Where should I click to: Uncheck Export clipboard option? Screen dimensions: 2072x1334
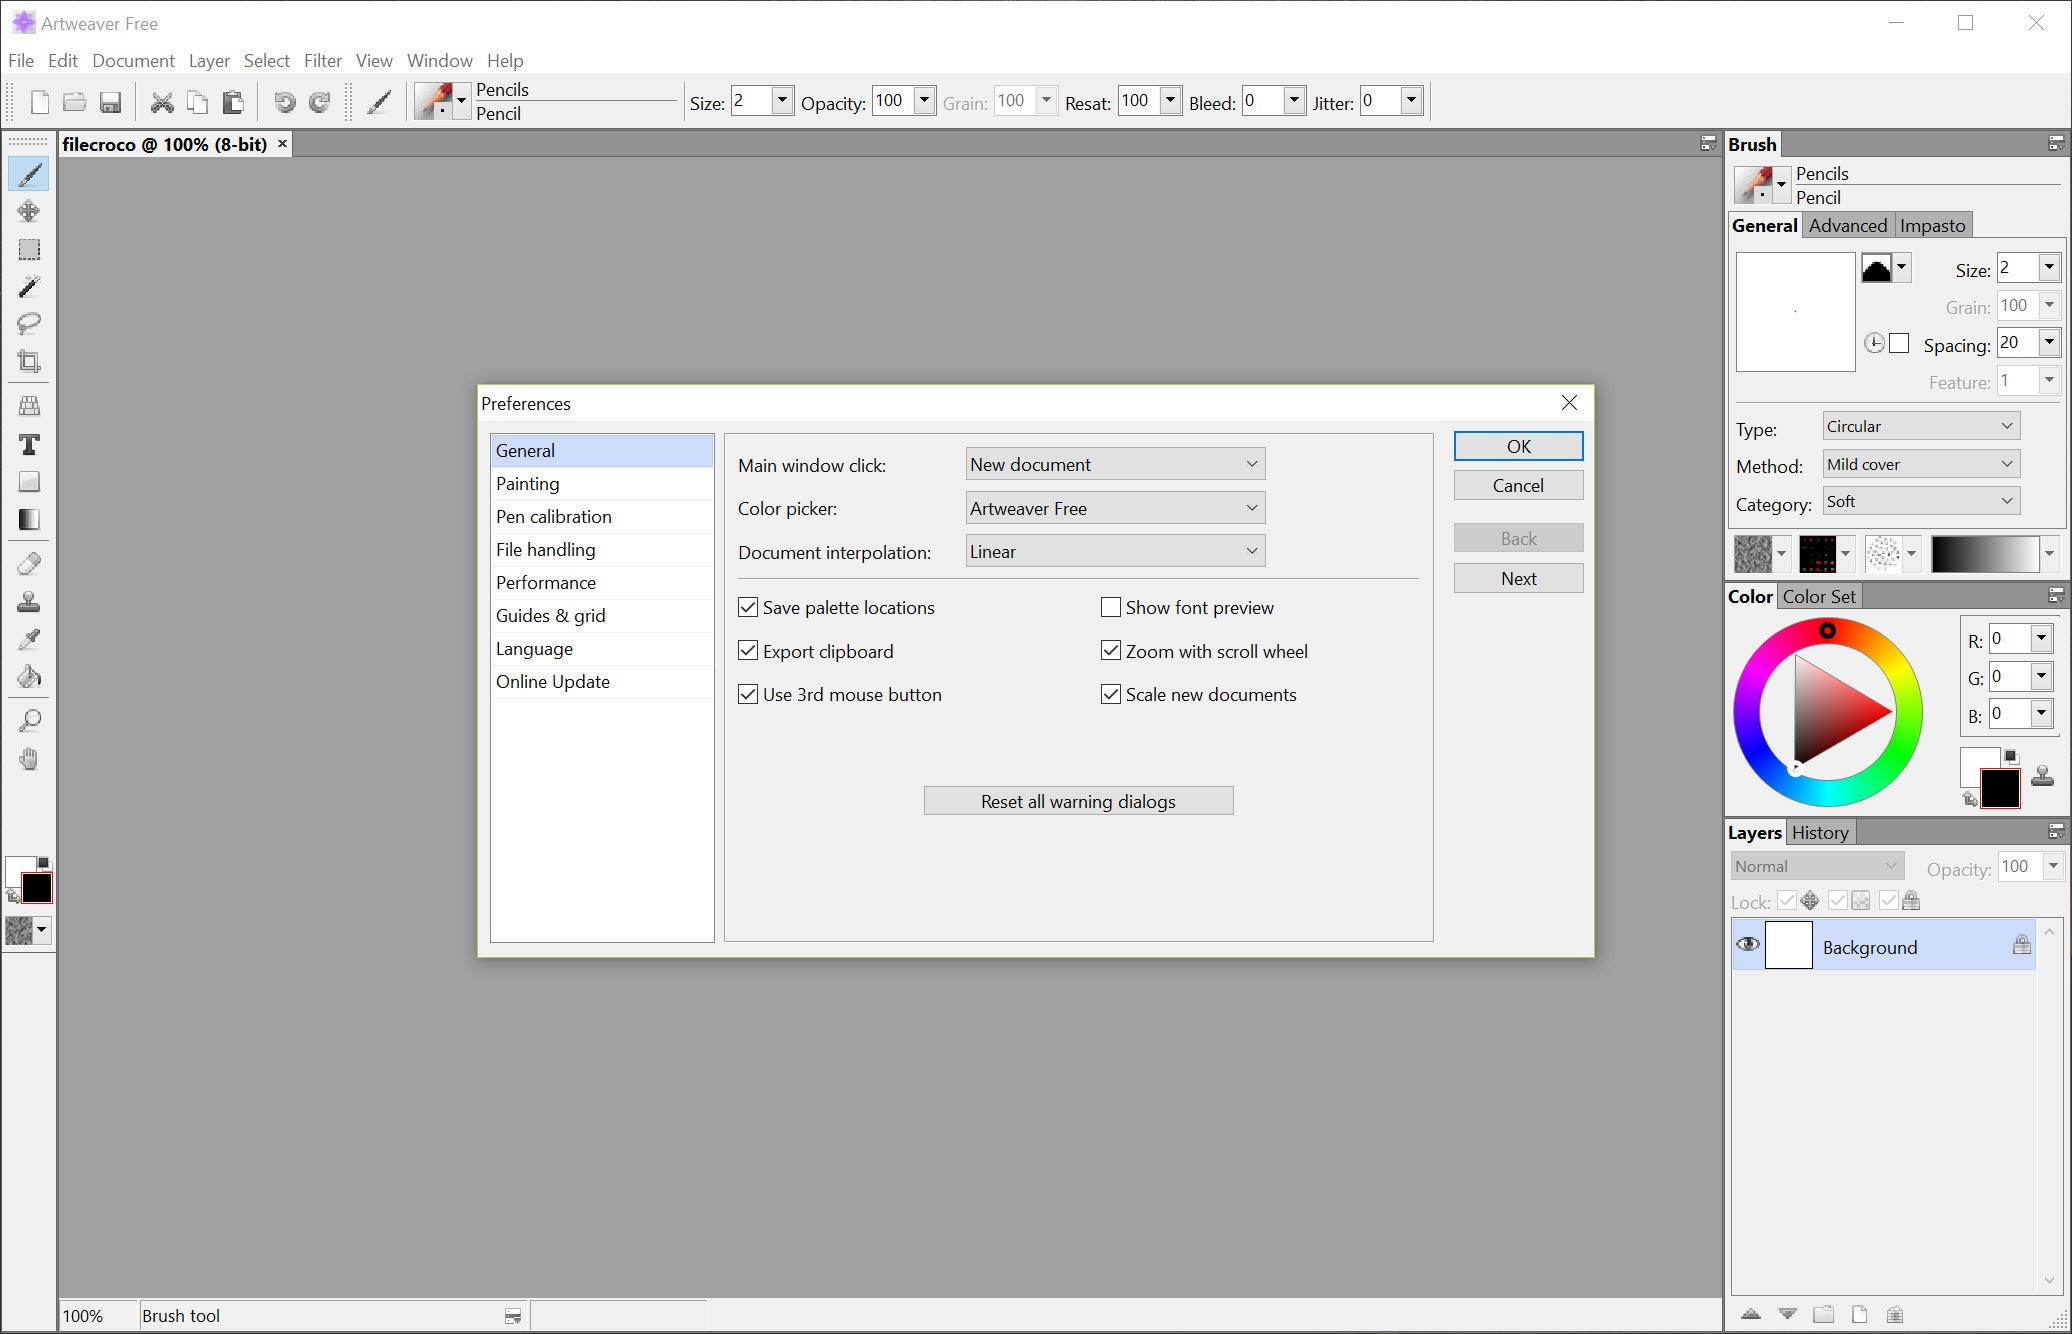click(x=748, y=651)
